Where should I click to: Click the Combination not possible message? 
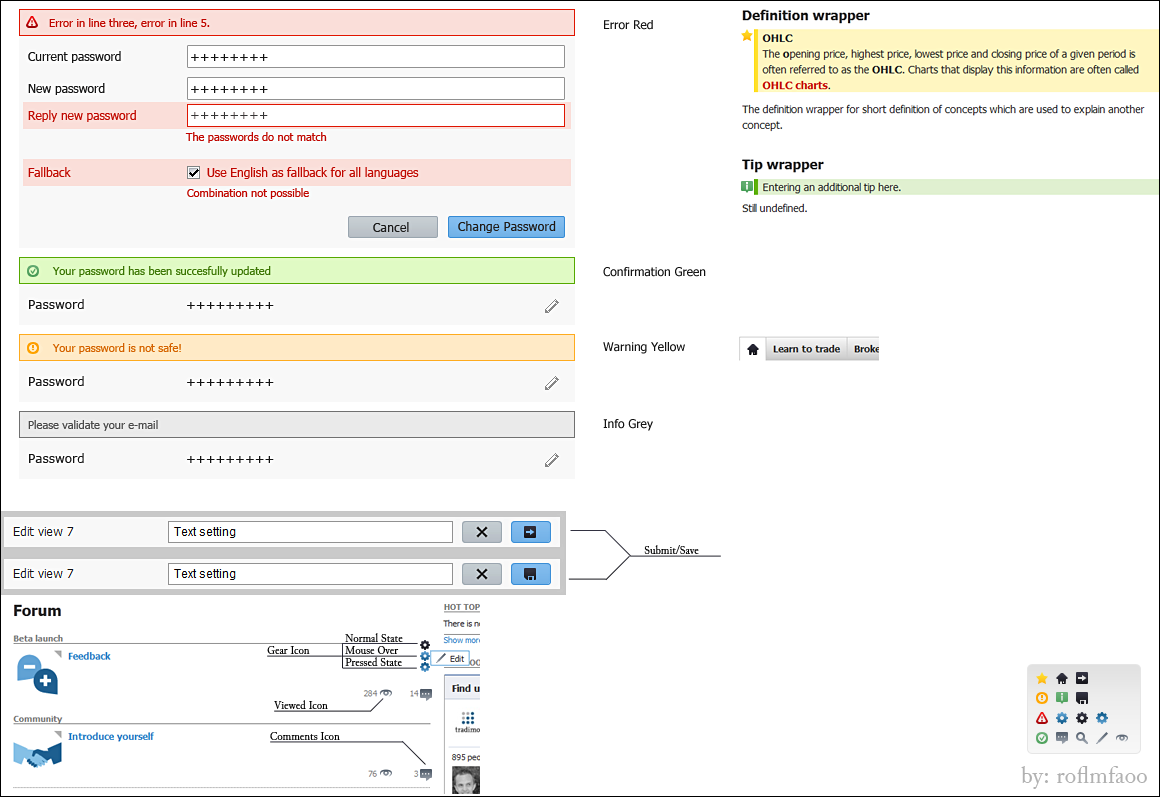click(248, 193)
